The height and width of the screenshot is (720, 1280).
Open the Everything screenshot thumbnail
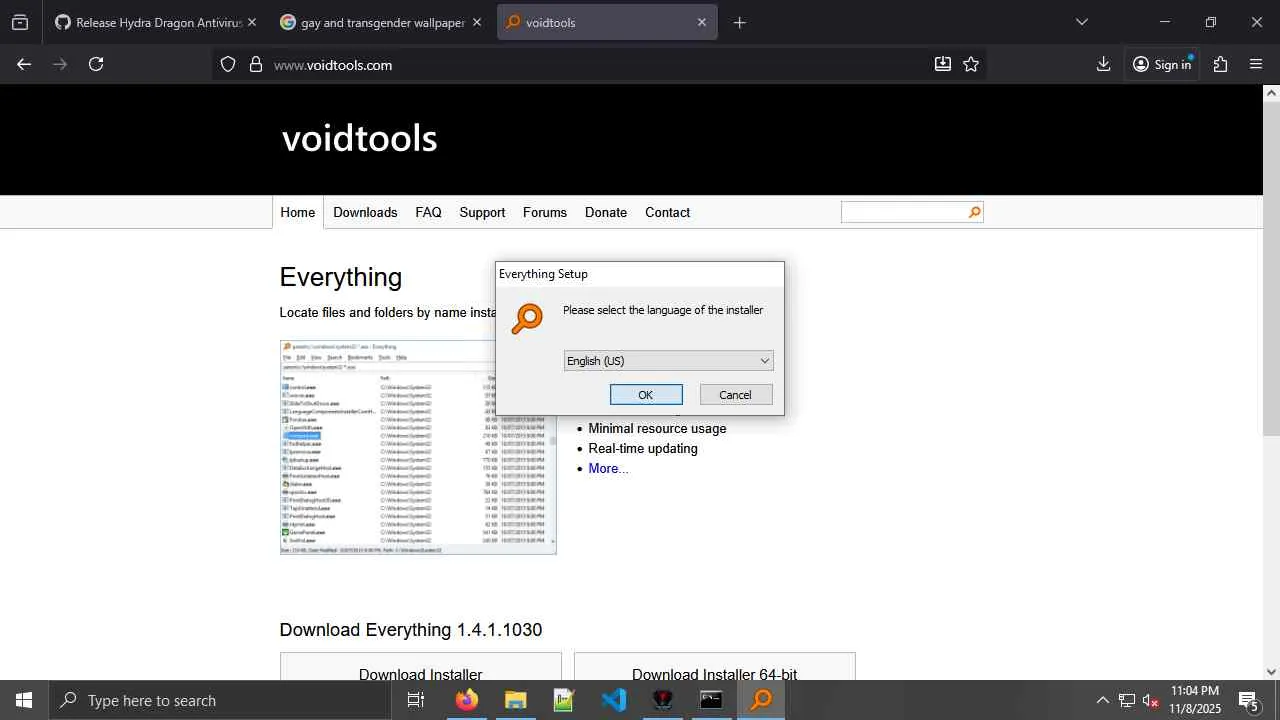(x=418, y=447)
